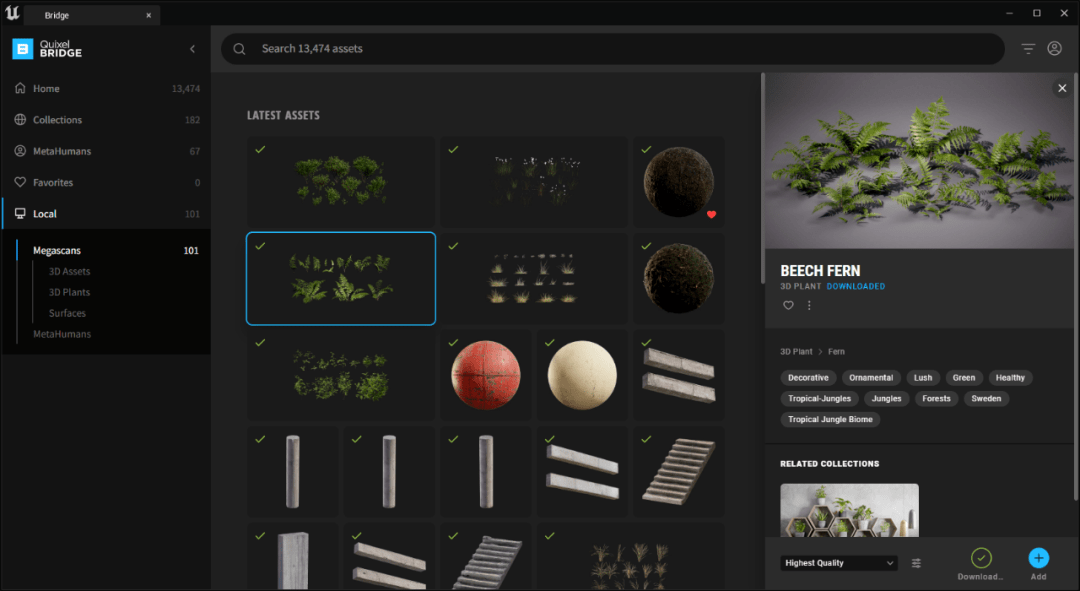Image resolution: width=1080 pixels, height=591 pixels.
Task: Click the download settings sliders icon
Action: (916, 562)
